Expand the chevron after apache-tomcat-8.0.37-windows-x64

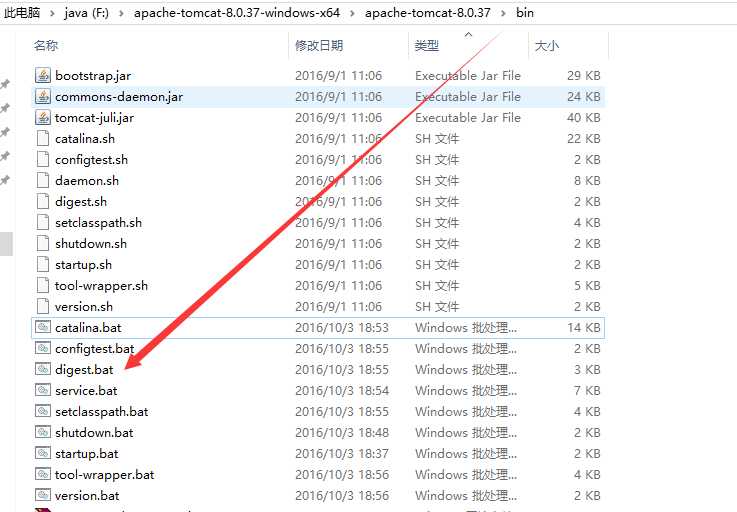coord(352,13)
